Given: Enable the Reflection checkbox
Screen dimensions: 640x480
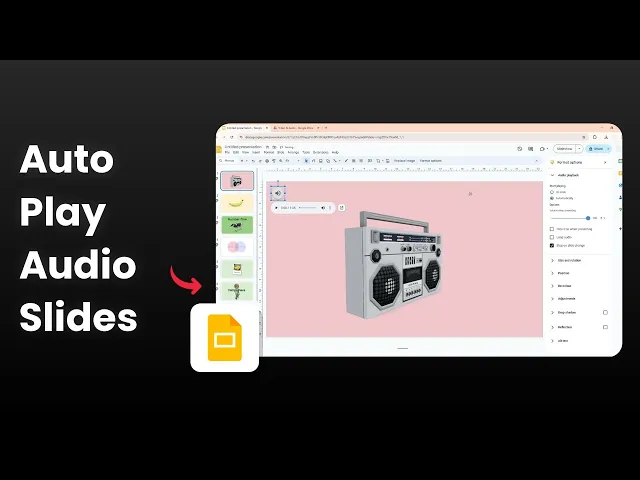Looking at the screenshot, I should (605, 327).
